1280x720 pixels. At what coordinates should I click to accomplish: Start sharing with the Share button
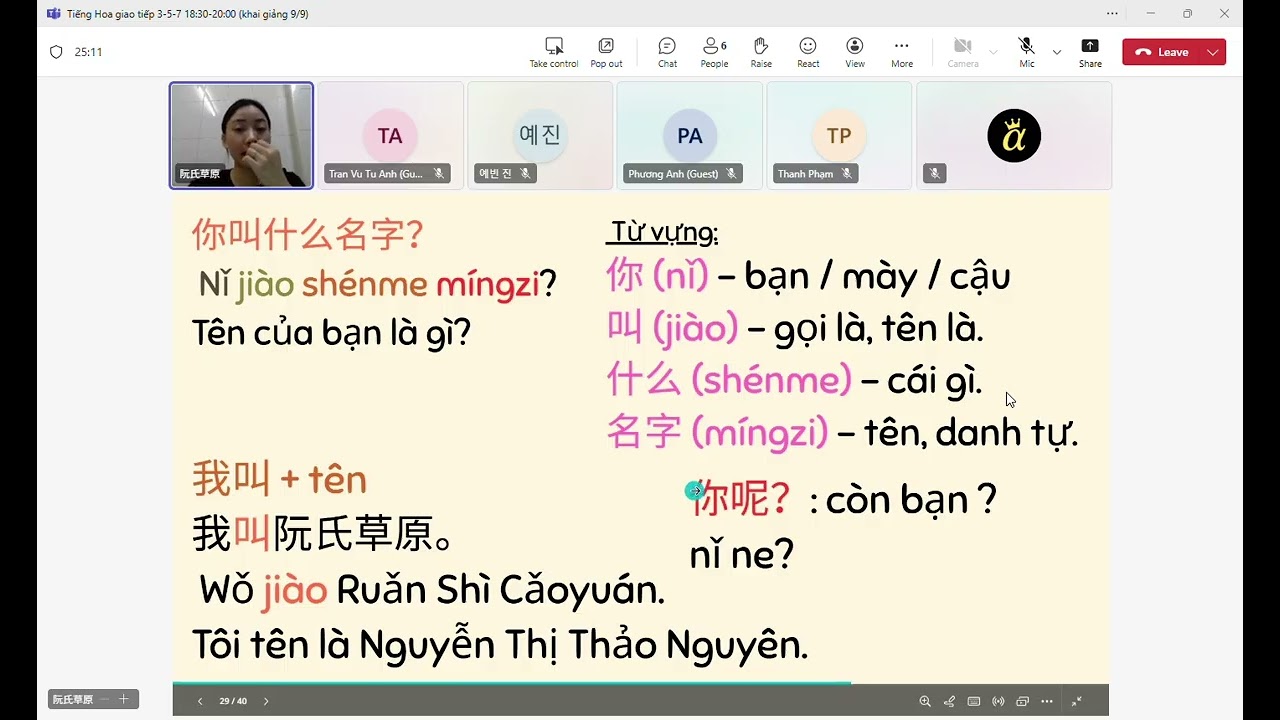(1090, 52)
